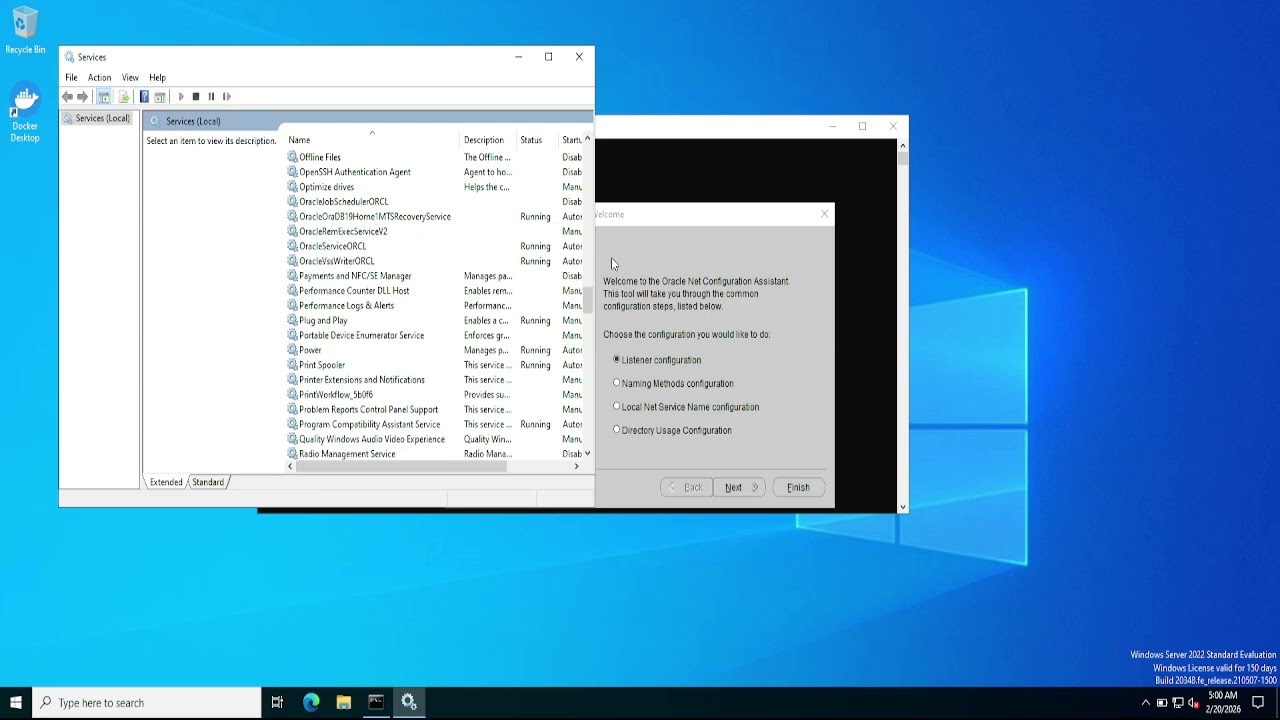Click the Services horizontal scroll right arrow
This screenshot has width=1280, height=720.
pyautogui.click(x=576, y=466)
